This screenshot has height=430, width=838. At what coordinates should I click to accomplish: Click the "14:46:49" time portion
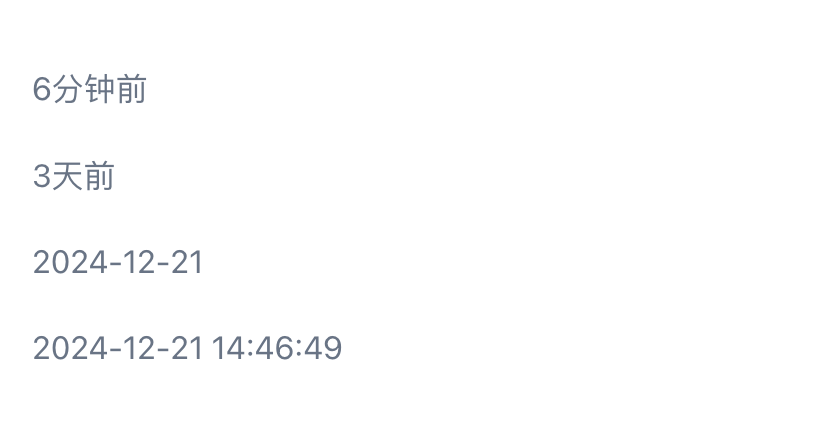(277, 348)
